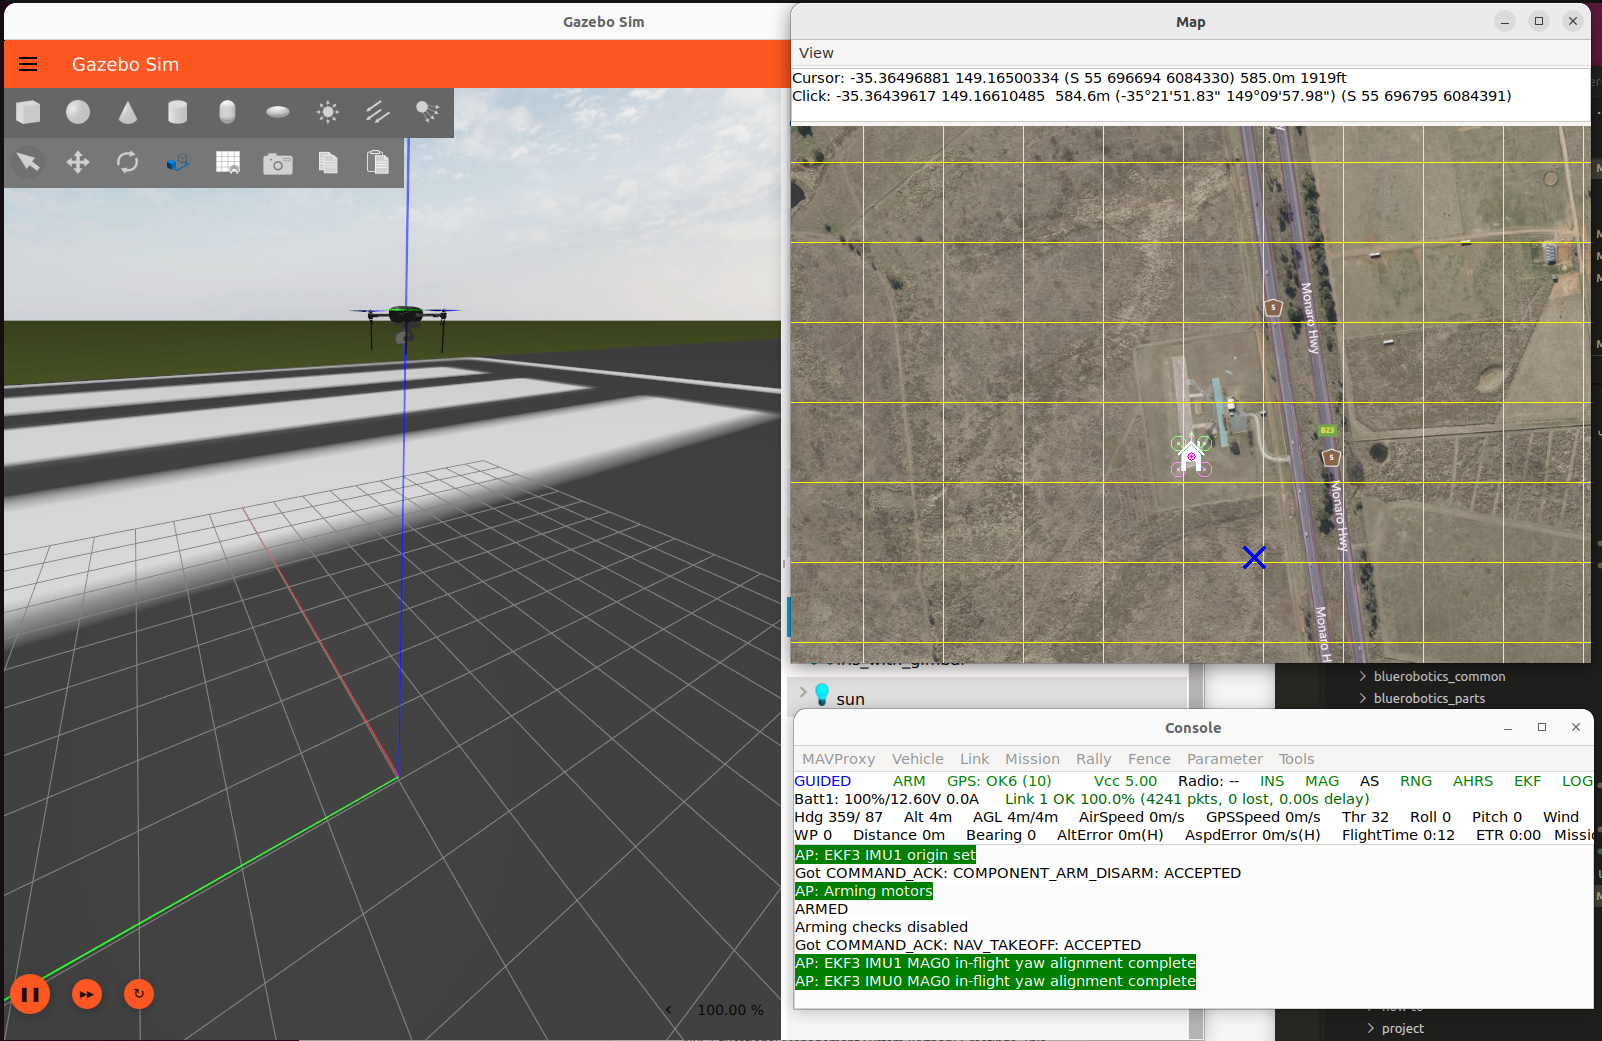The image size is (1602, 1041).
Task: Open the snap settings cube icon
Action: 178,162
